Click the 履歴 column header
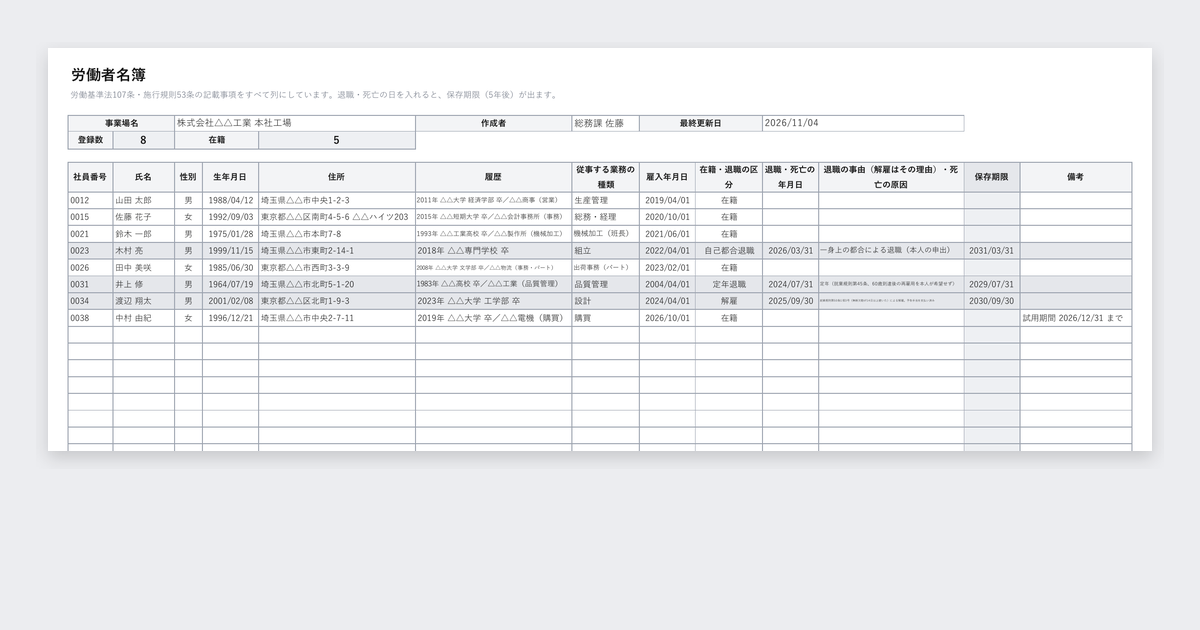 (x=493, y=177)
